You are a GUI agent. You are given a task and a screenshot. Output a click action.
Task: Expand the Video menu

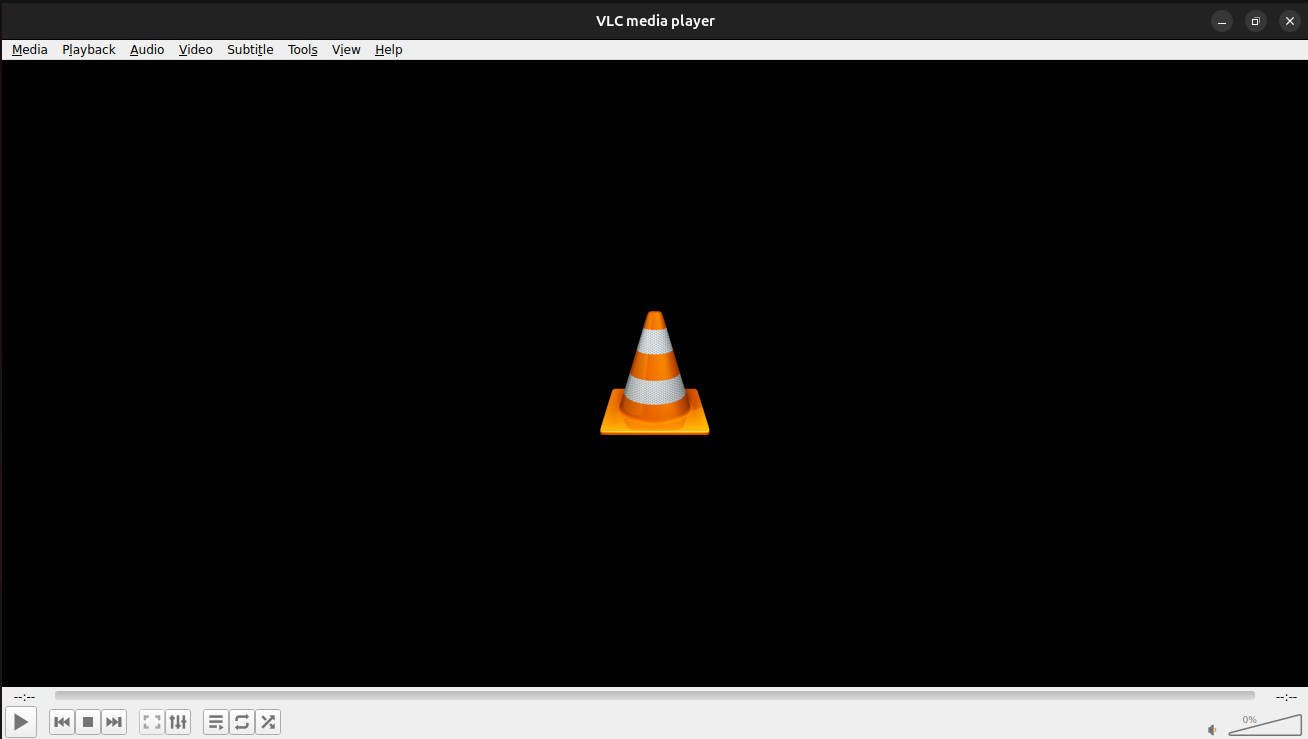pyautogui.click(x=196, y=50)
